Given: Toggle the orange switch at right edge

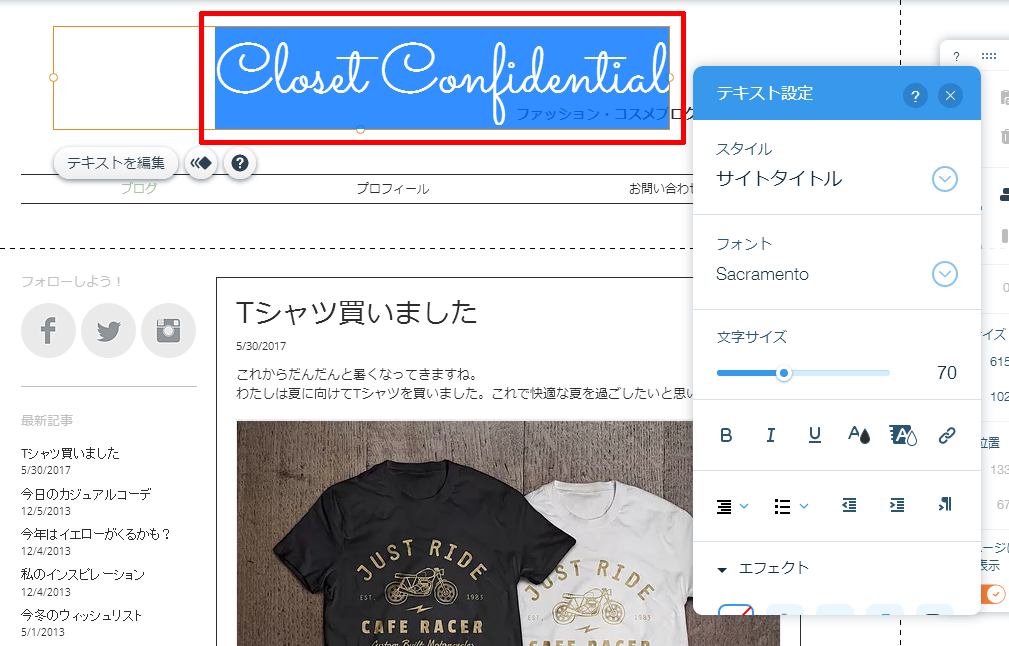Looking at the screenshot, I should click(994, 593).
